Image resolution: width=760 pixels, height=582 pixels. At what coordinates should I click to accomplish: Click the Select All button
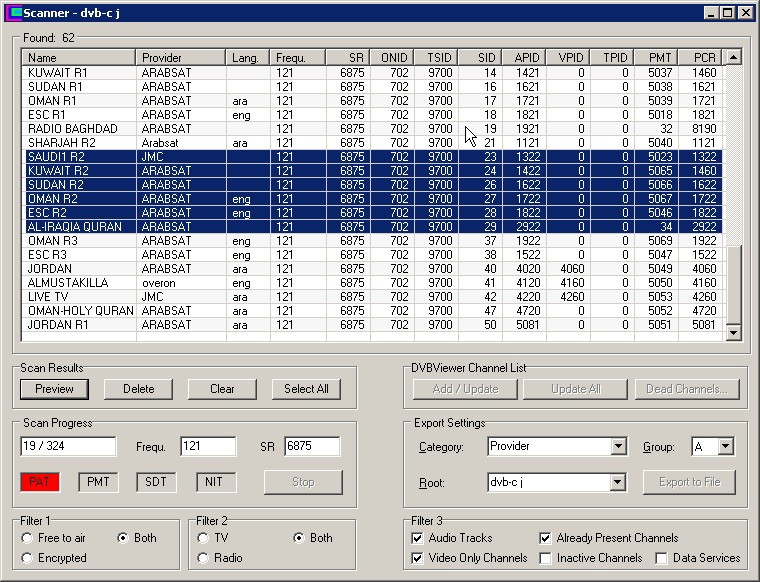point(306,389)
